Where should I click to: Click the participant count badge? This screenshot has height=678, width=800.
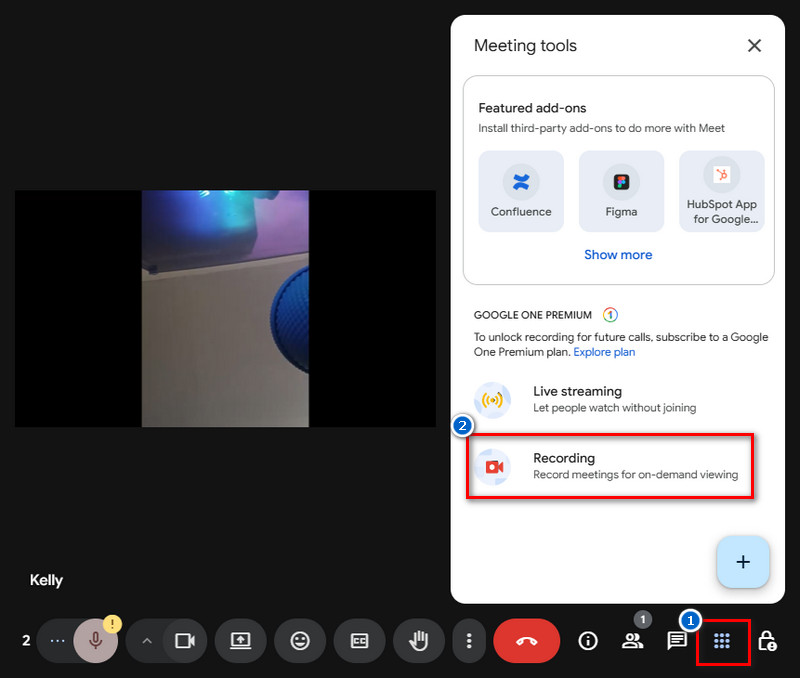[643, 620]
